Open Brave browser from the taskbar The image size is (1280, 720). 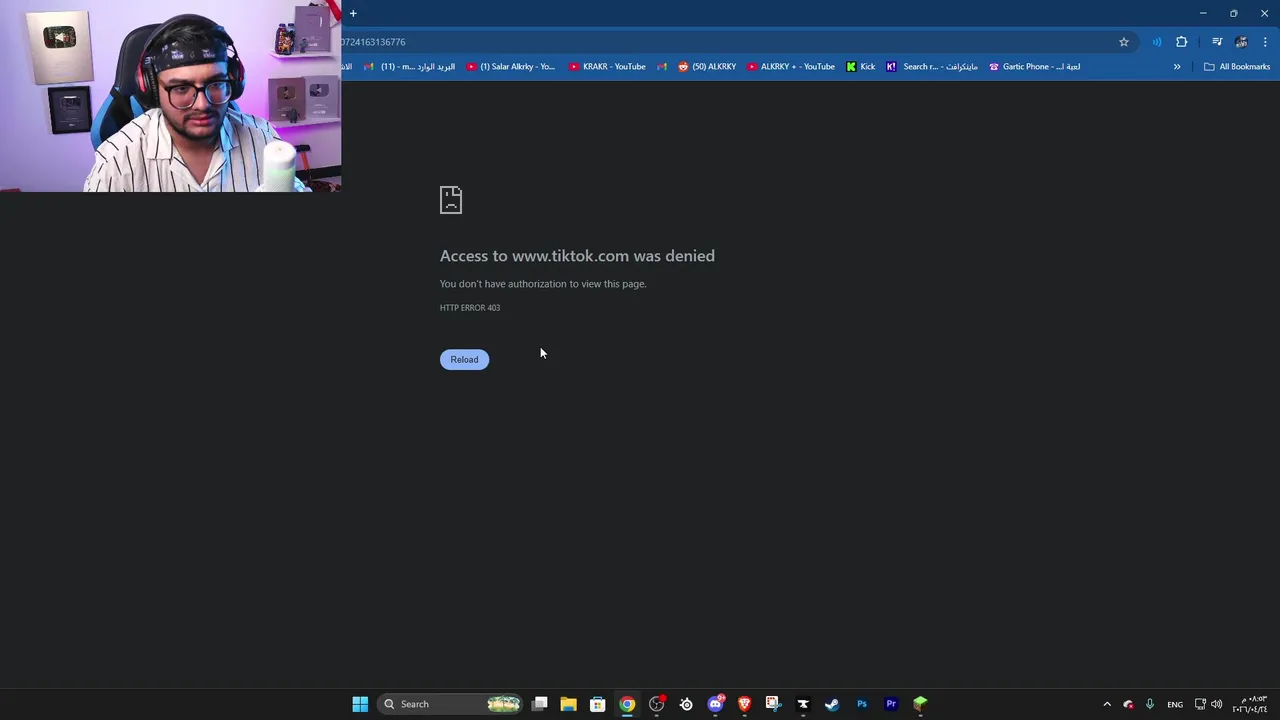click(x=744, y=704)
